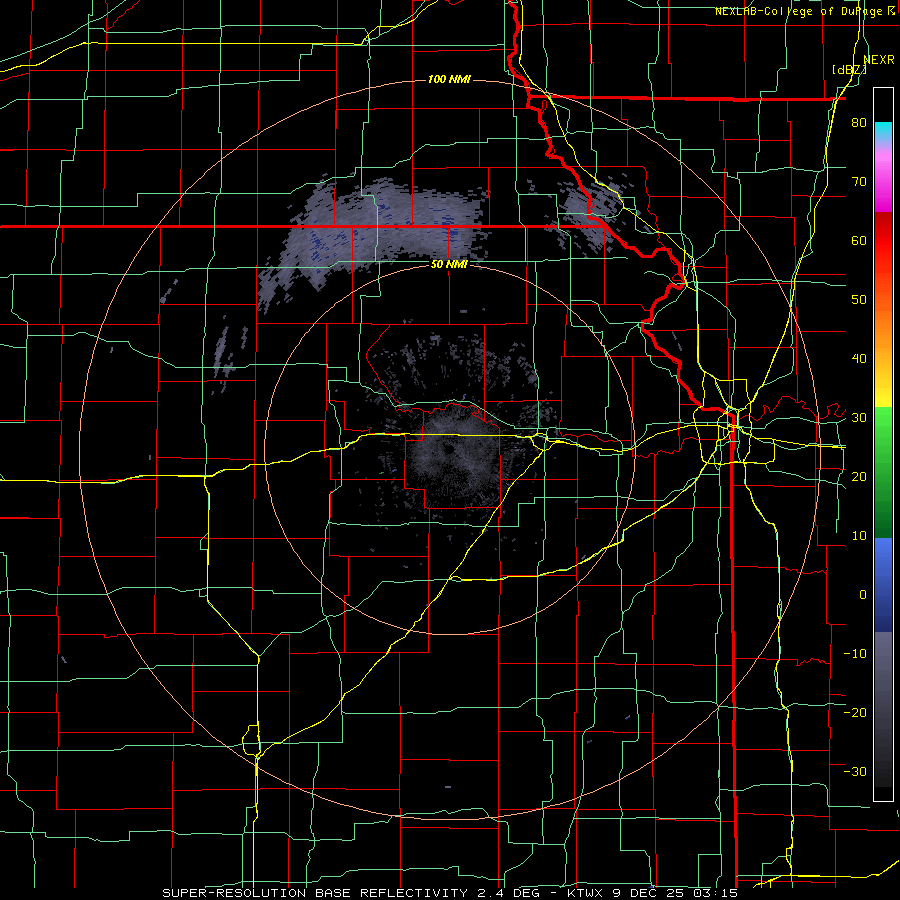The image size is (900, 900).
Task: Click the 50 value on the dBZ scale
Action: coord(859,300)
